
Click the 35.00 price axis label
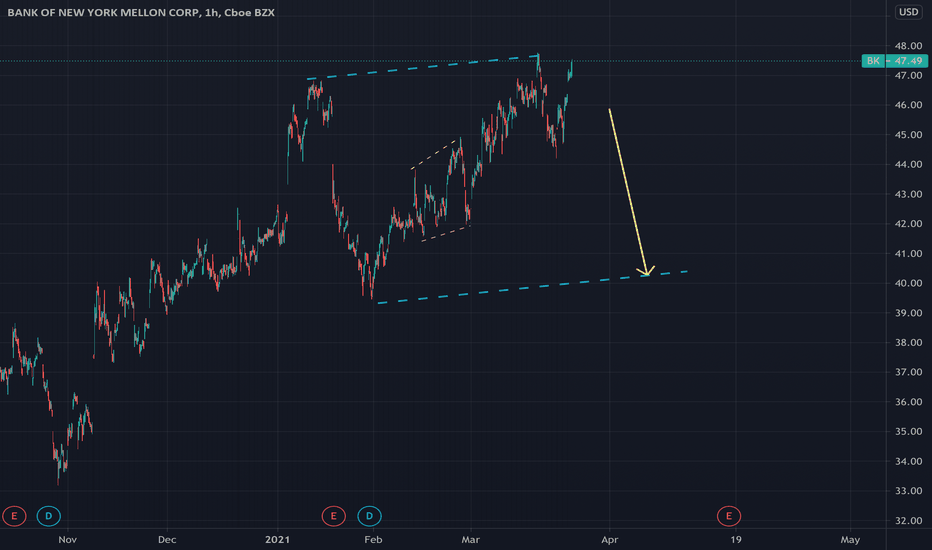click(908, 432)
